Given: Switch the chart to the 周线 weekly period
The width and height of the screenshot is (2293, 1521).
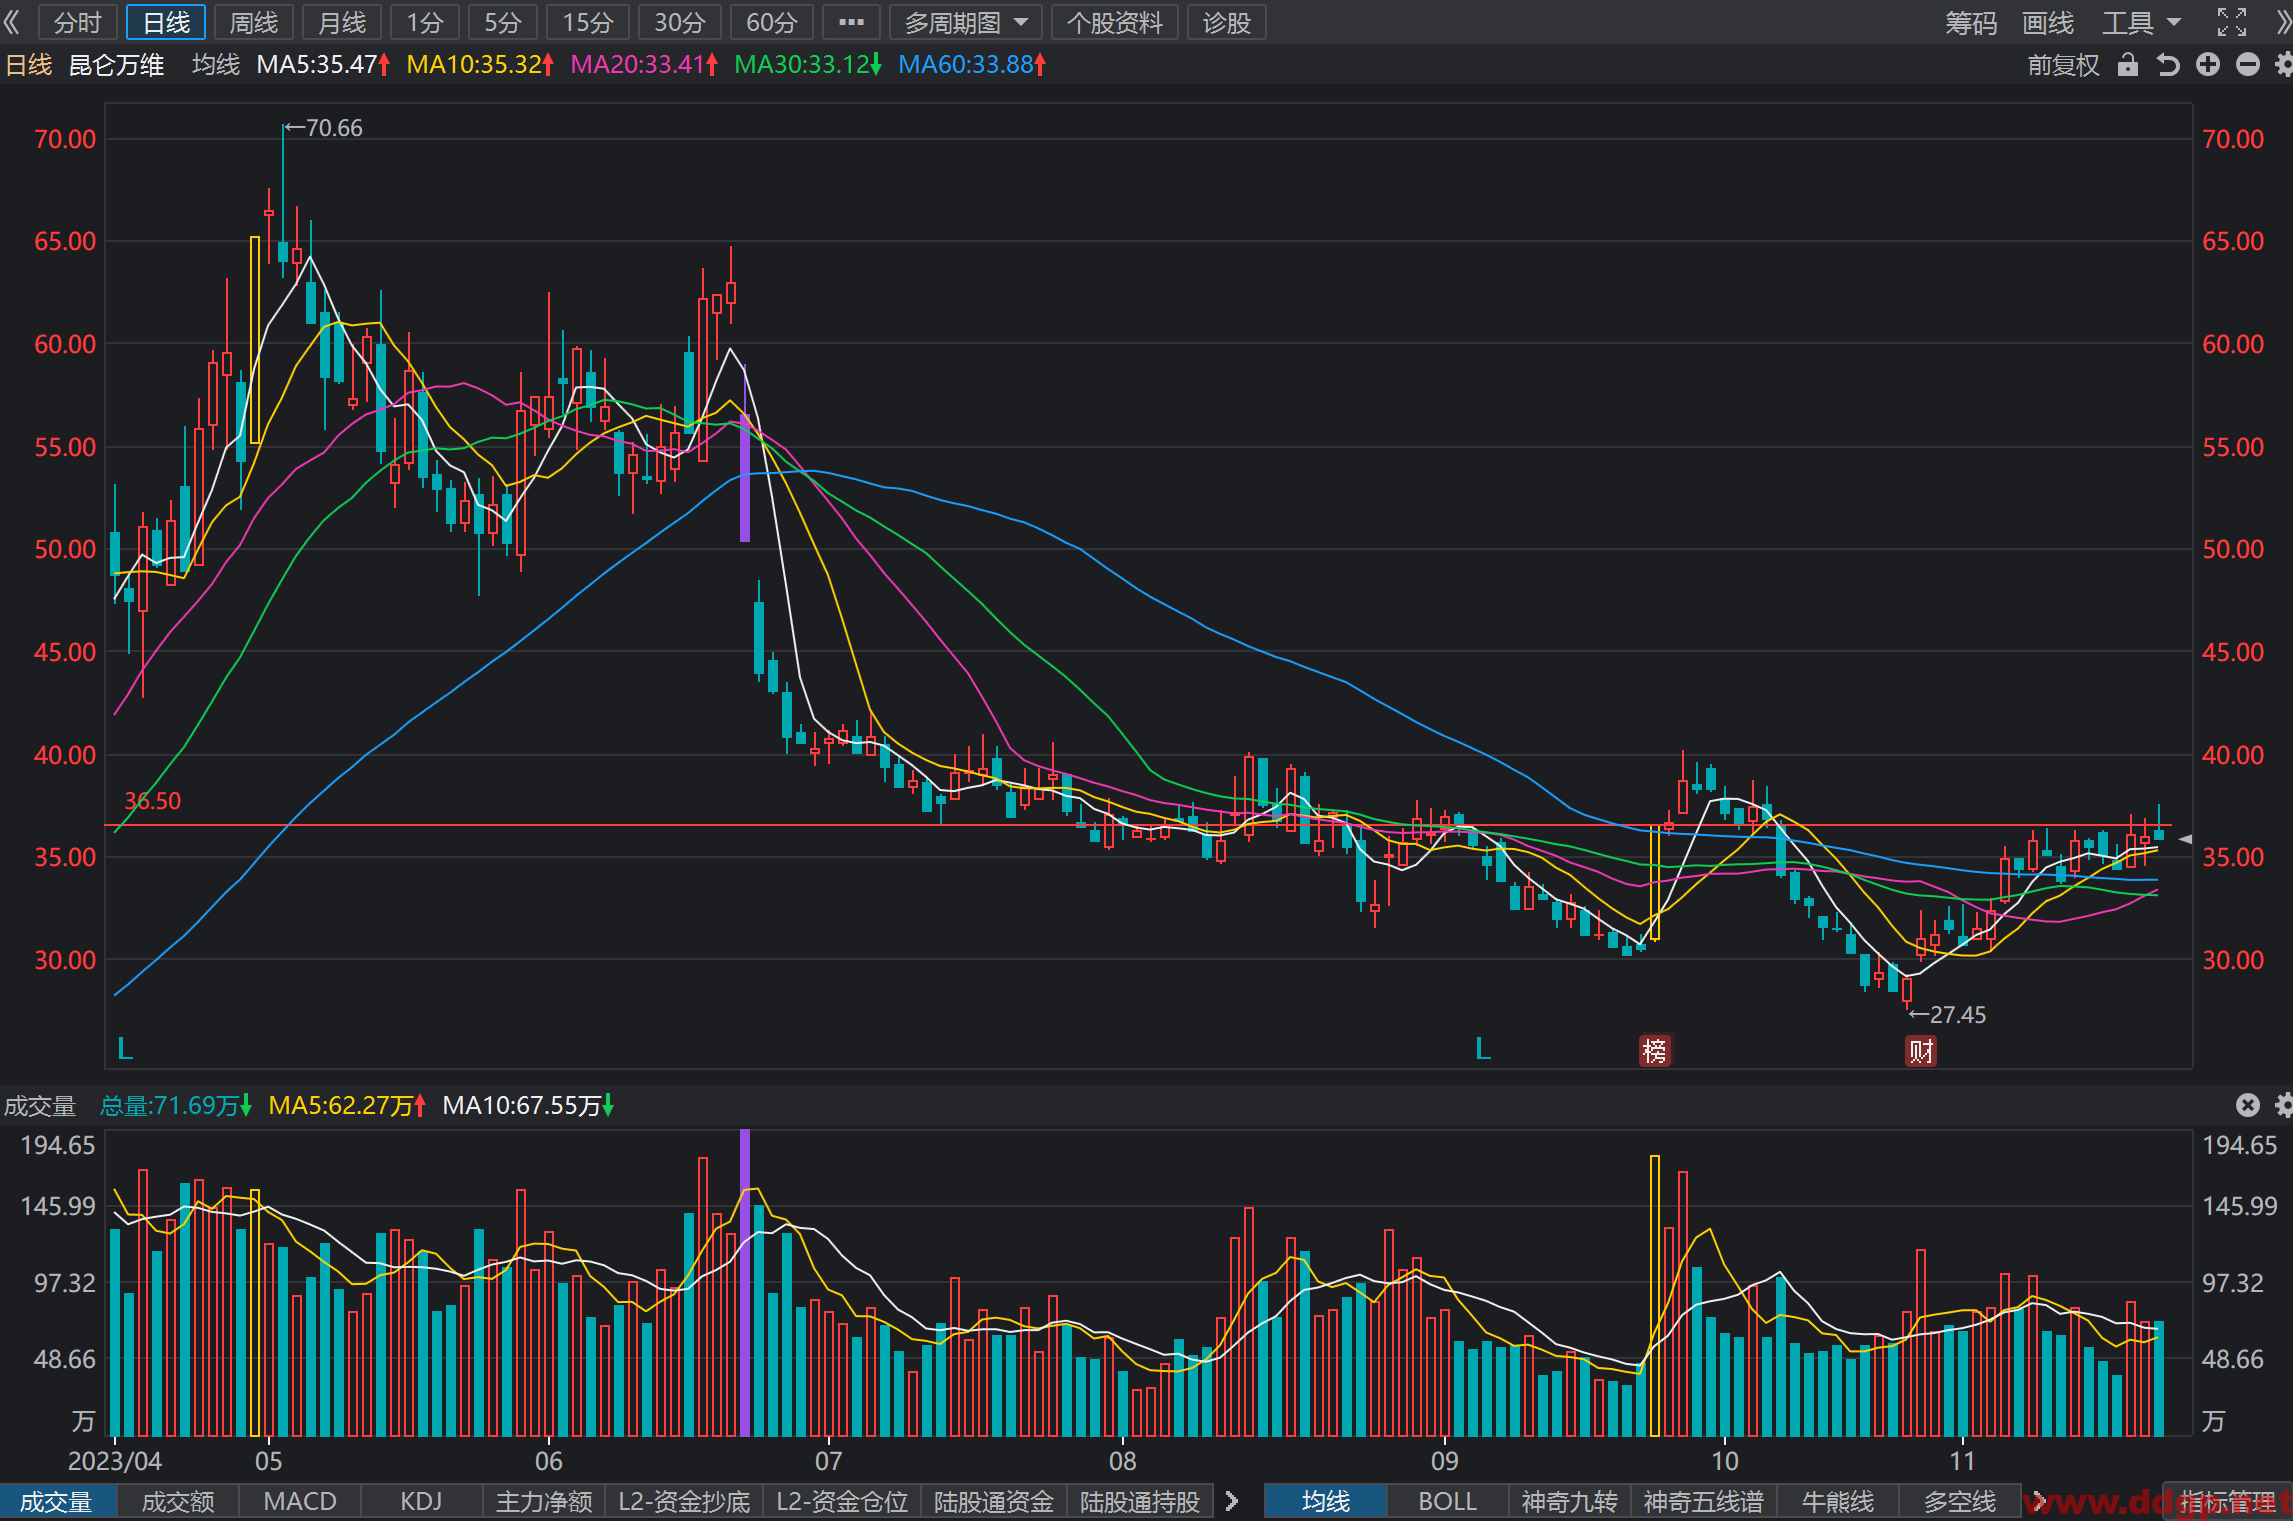Looking at the screenshot, I should click(x=254, y=22).
